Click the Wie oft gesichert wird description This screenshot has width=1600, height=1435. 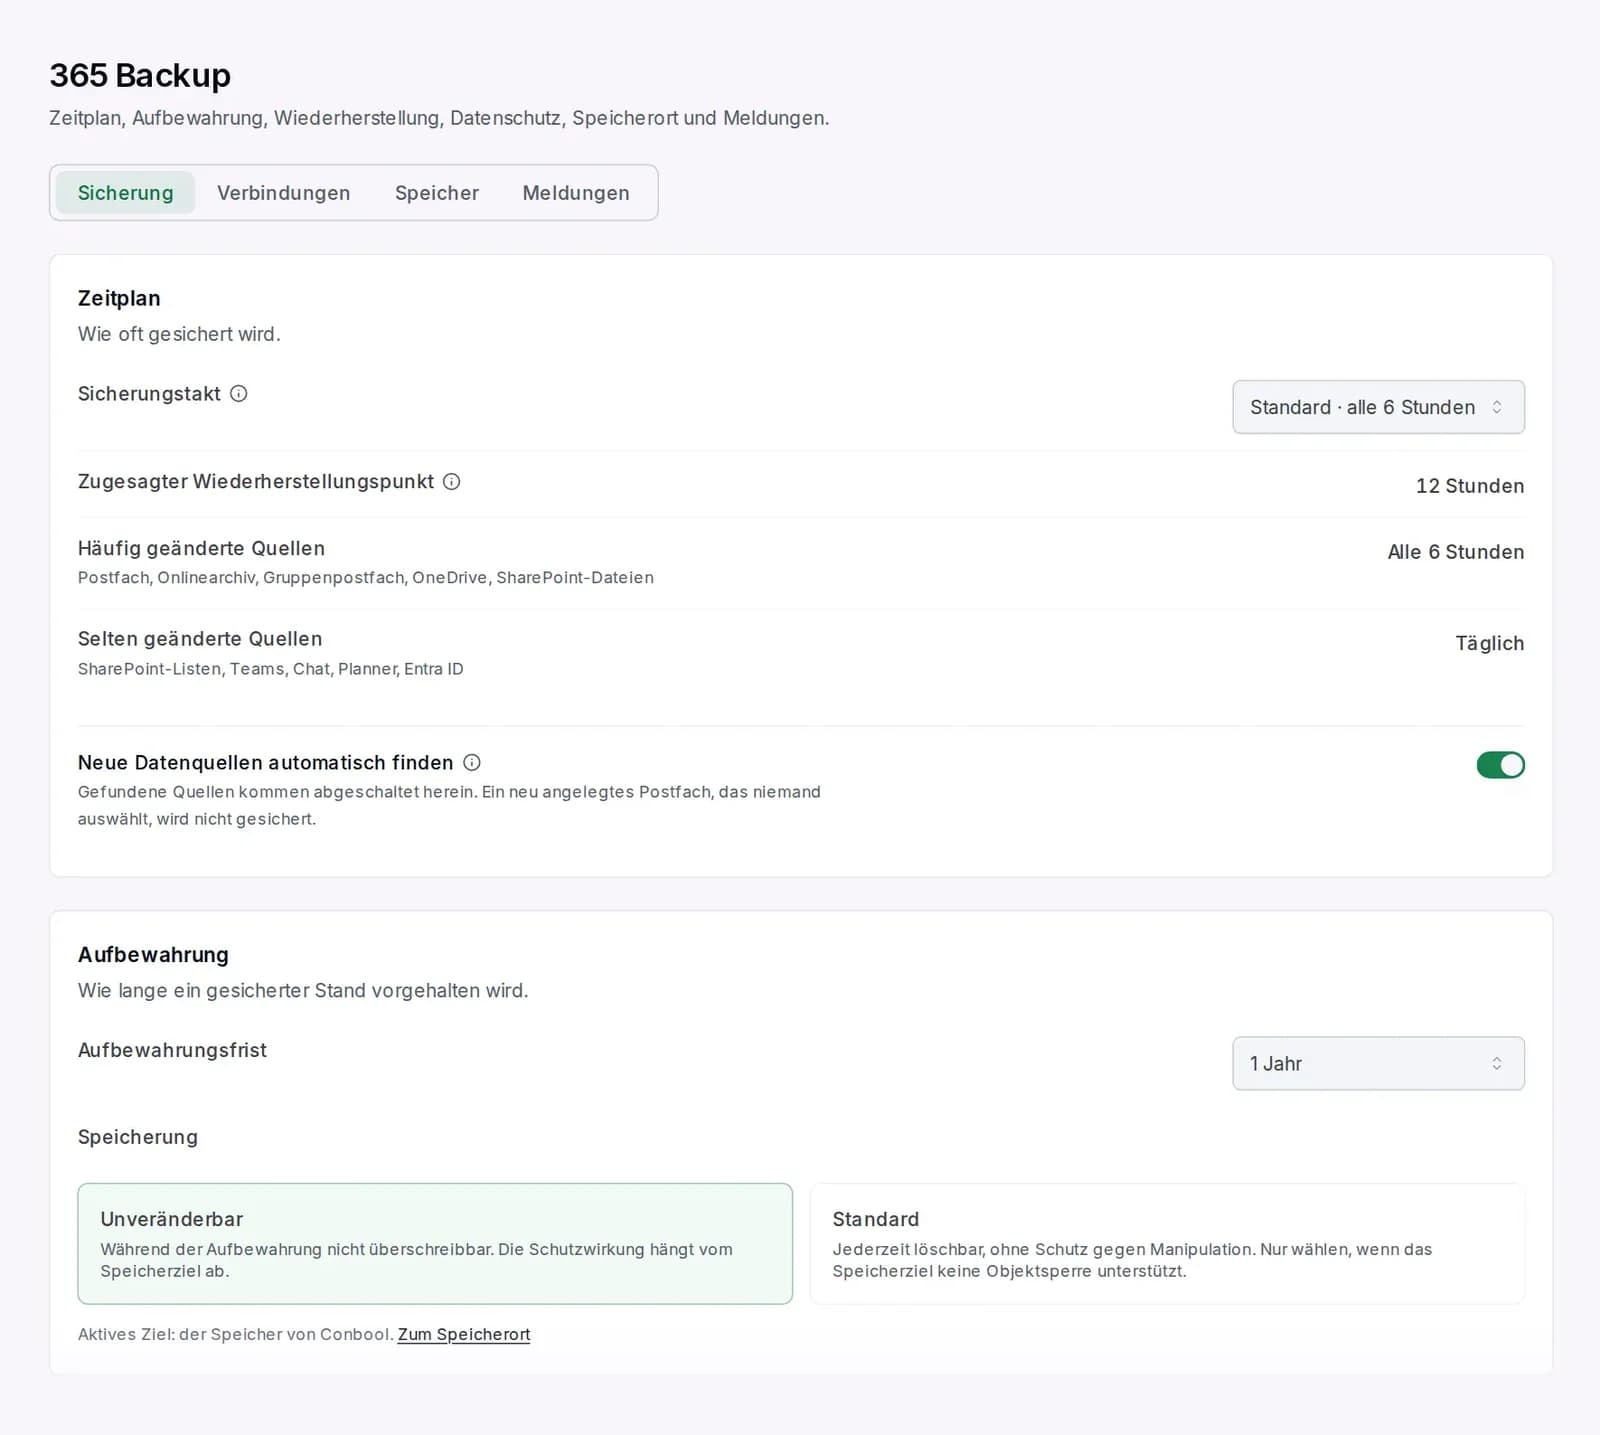click(x=179, y=335)
